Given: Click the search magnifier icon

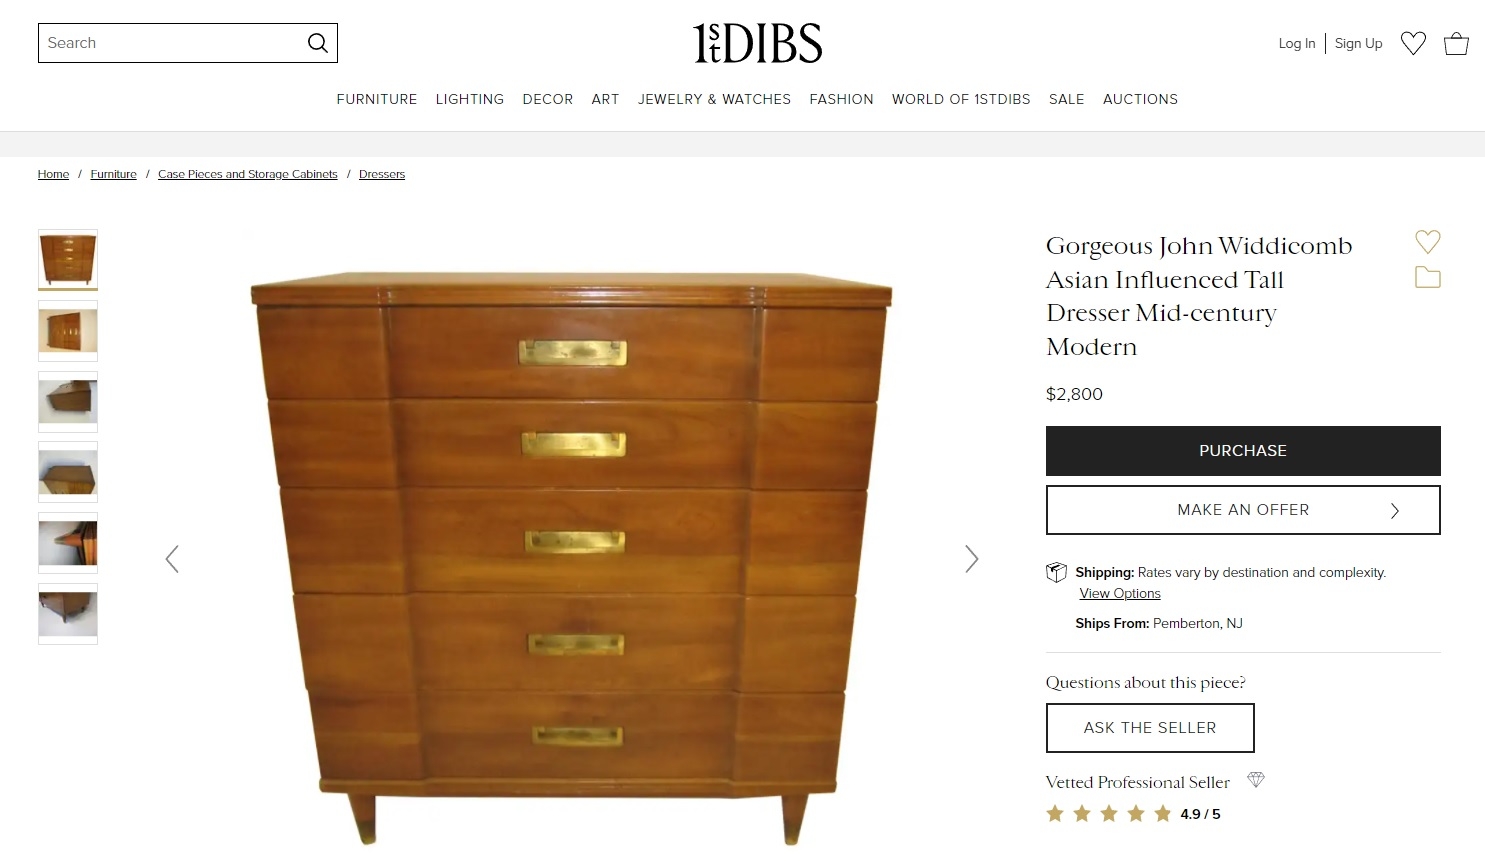Looking at the screenshot, I should tap(318, 43).
